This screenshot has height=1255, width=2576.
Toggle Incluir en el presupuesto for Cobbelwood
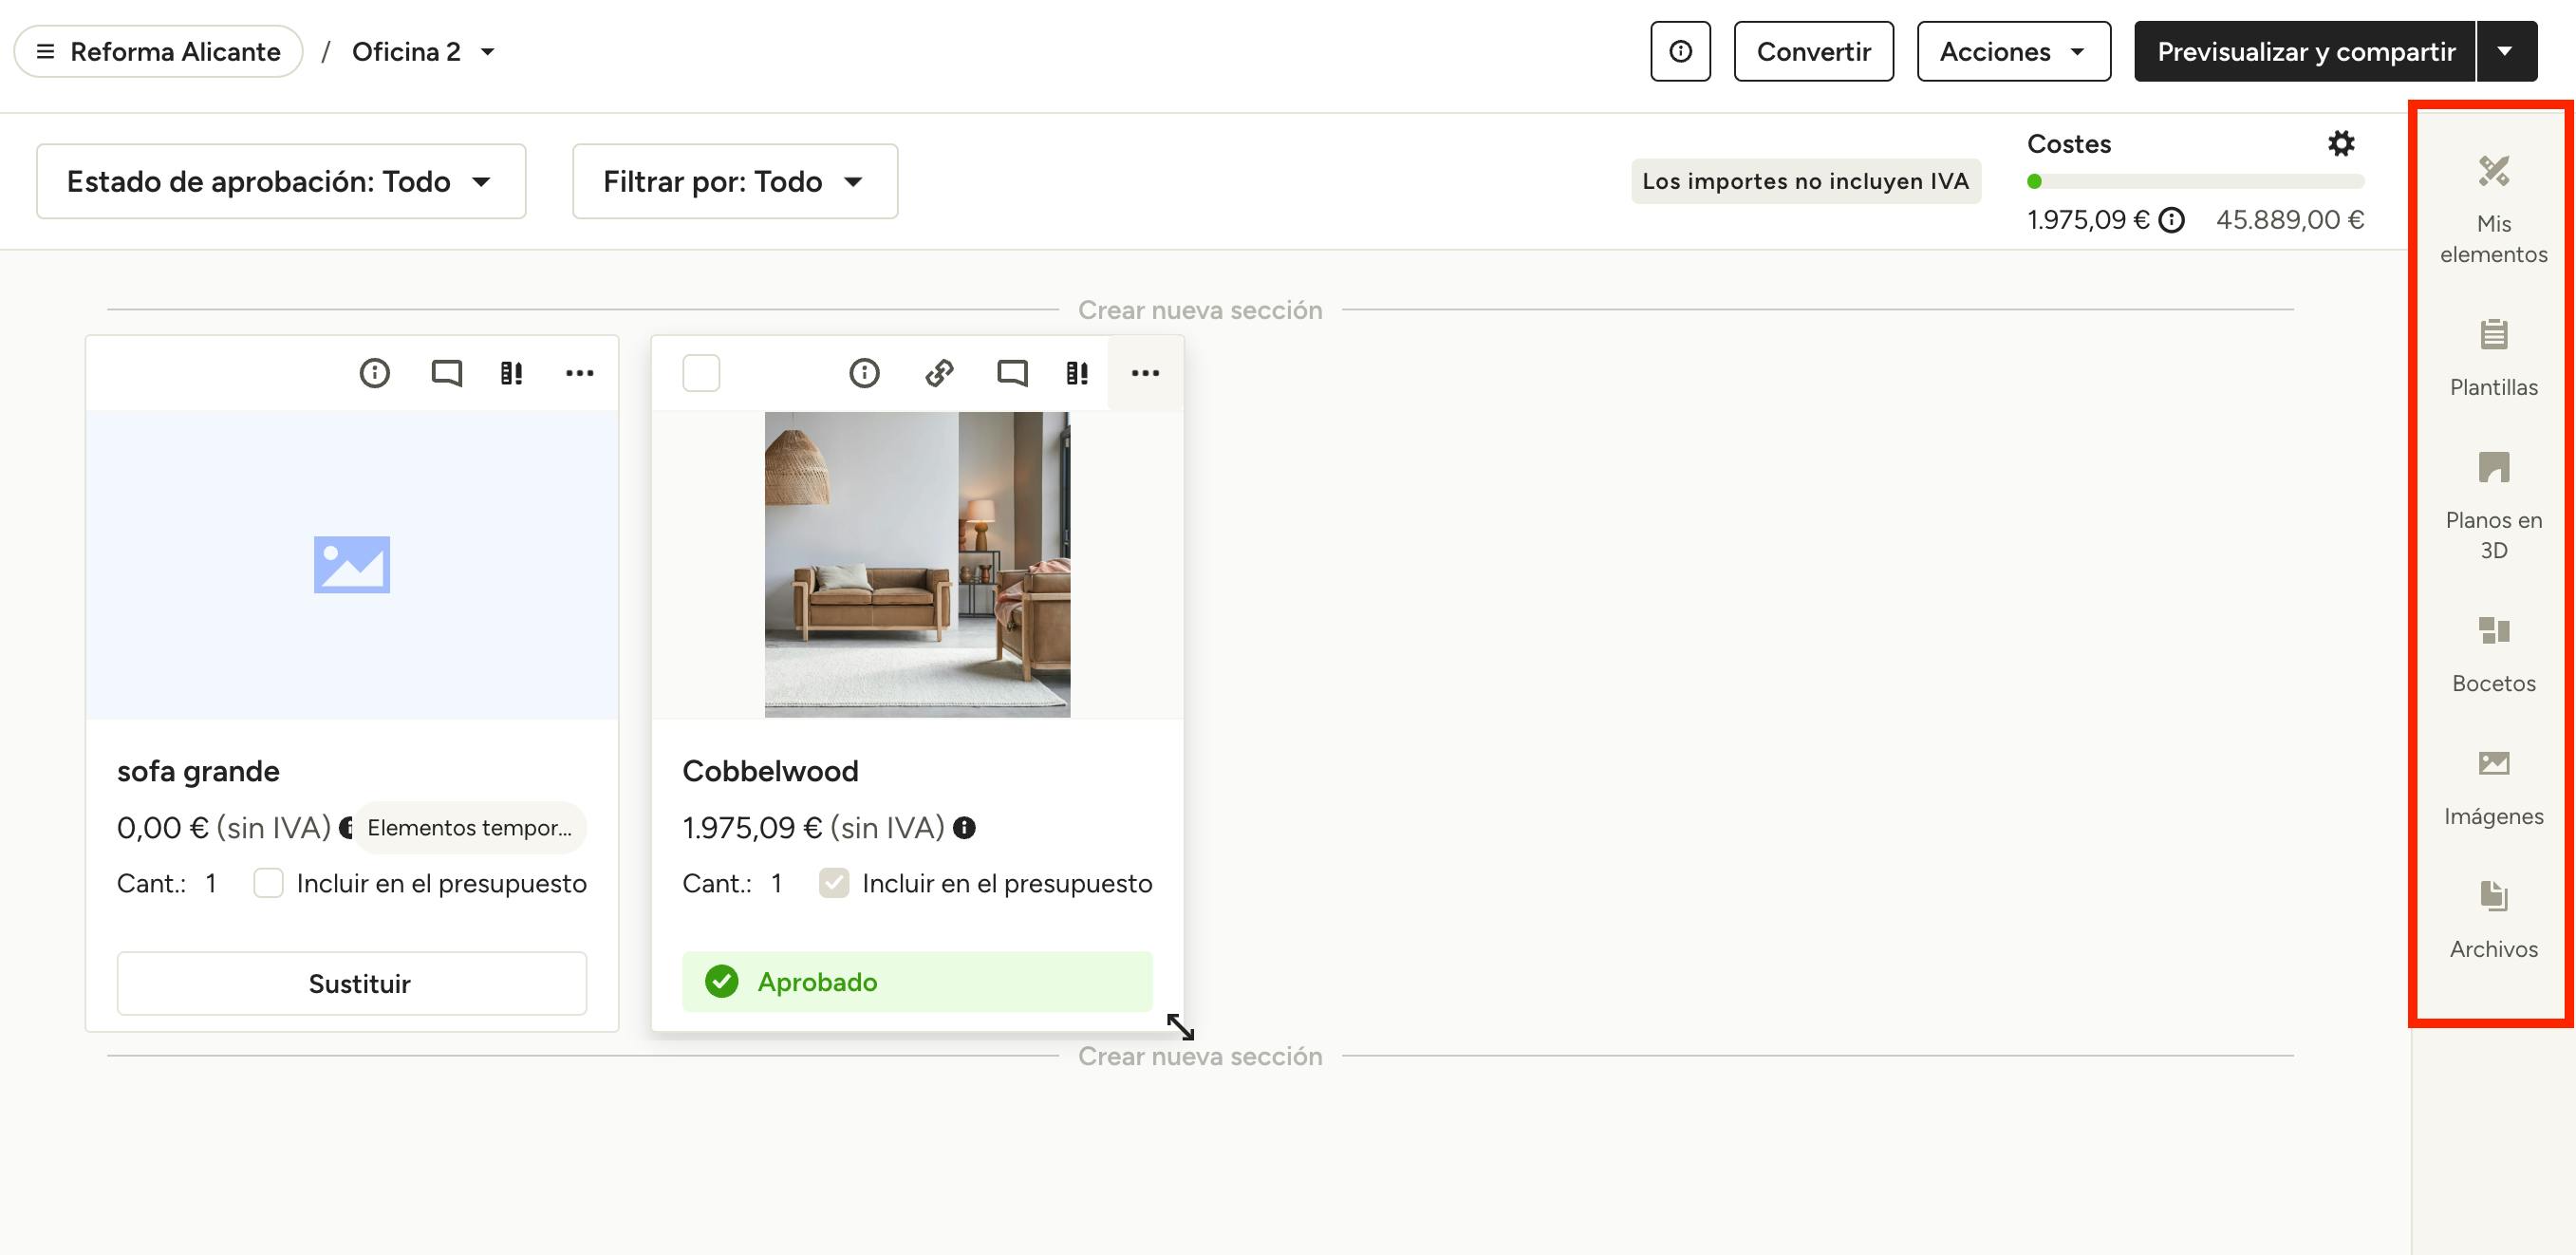(834, 883)
